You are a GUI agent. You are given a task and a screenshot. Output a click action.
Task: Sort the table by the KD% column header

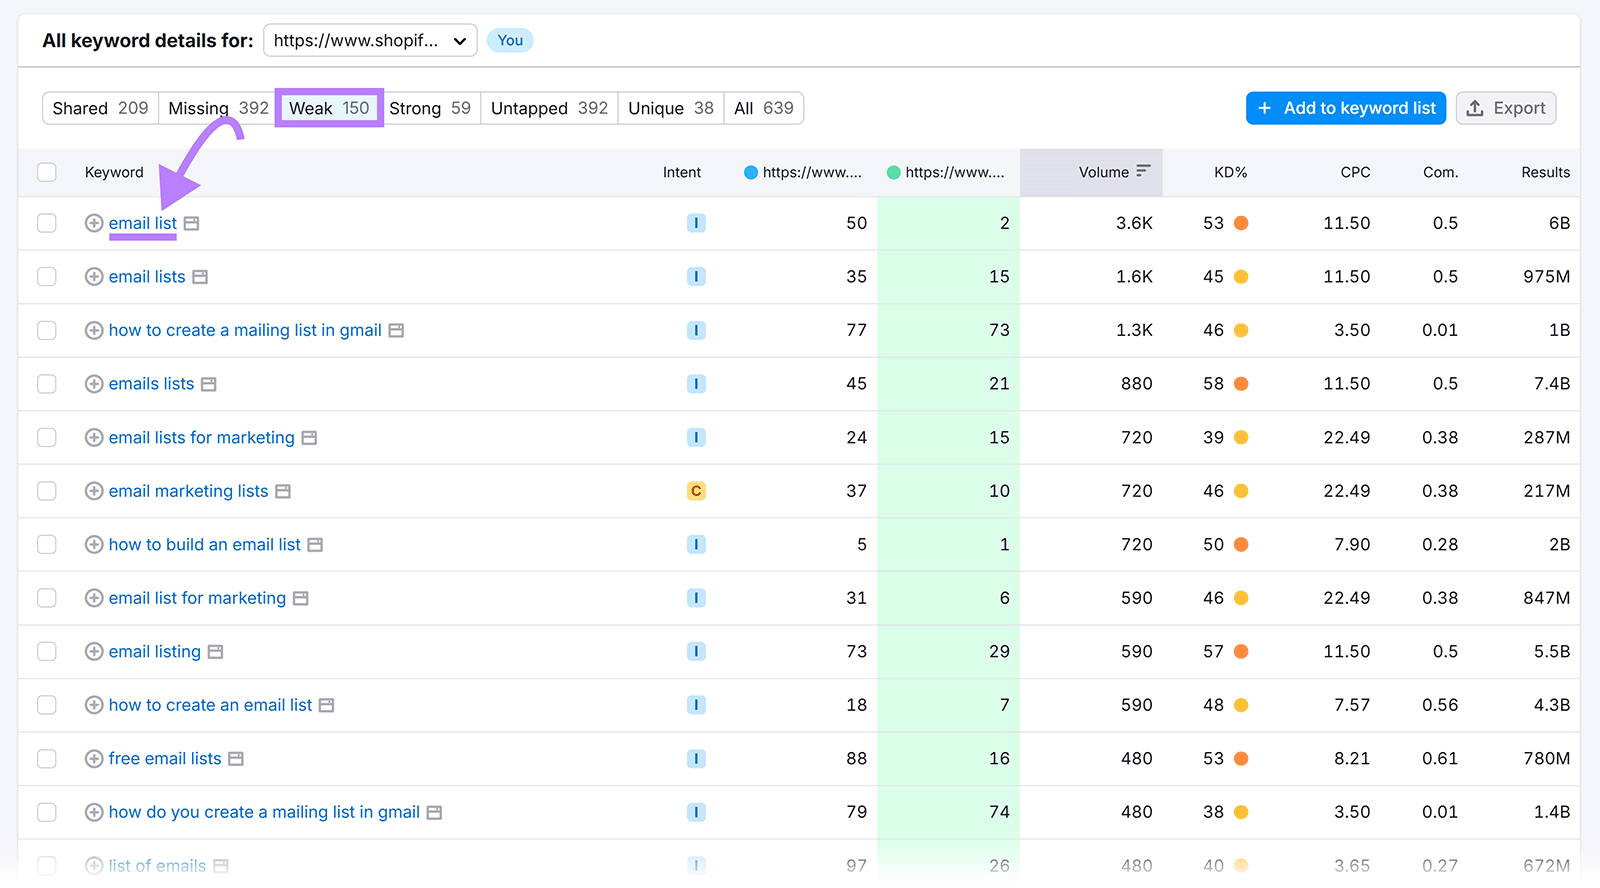1230,172
